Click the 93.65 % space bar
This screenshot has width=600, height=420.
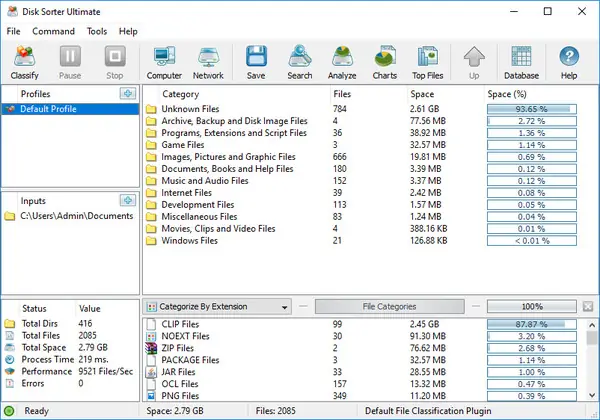coord(532,109)
